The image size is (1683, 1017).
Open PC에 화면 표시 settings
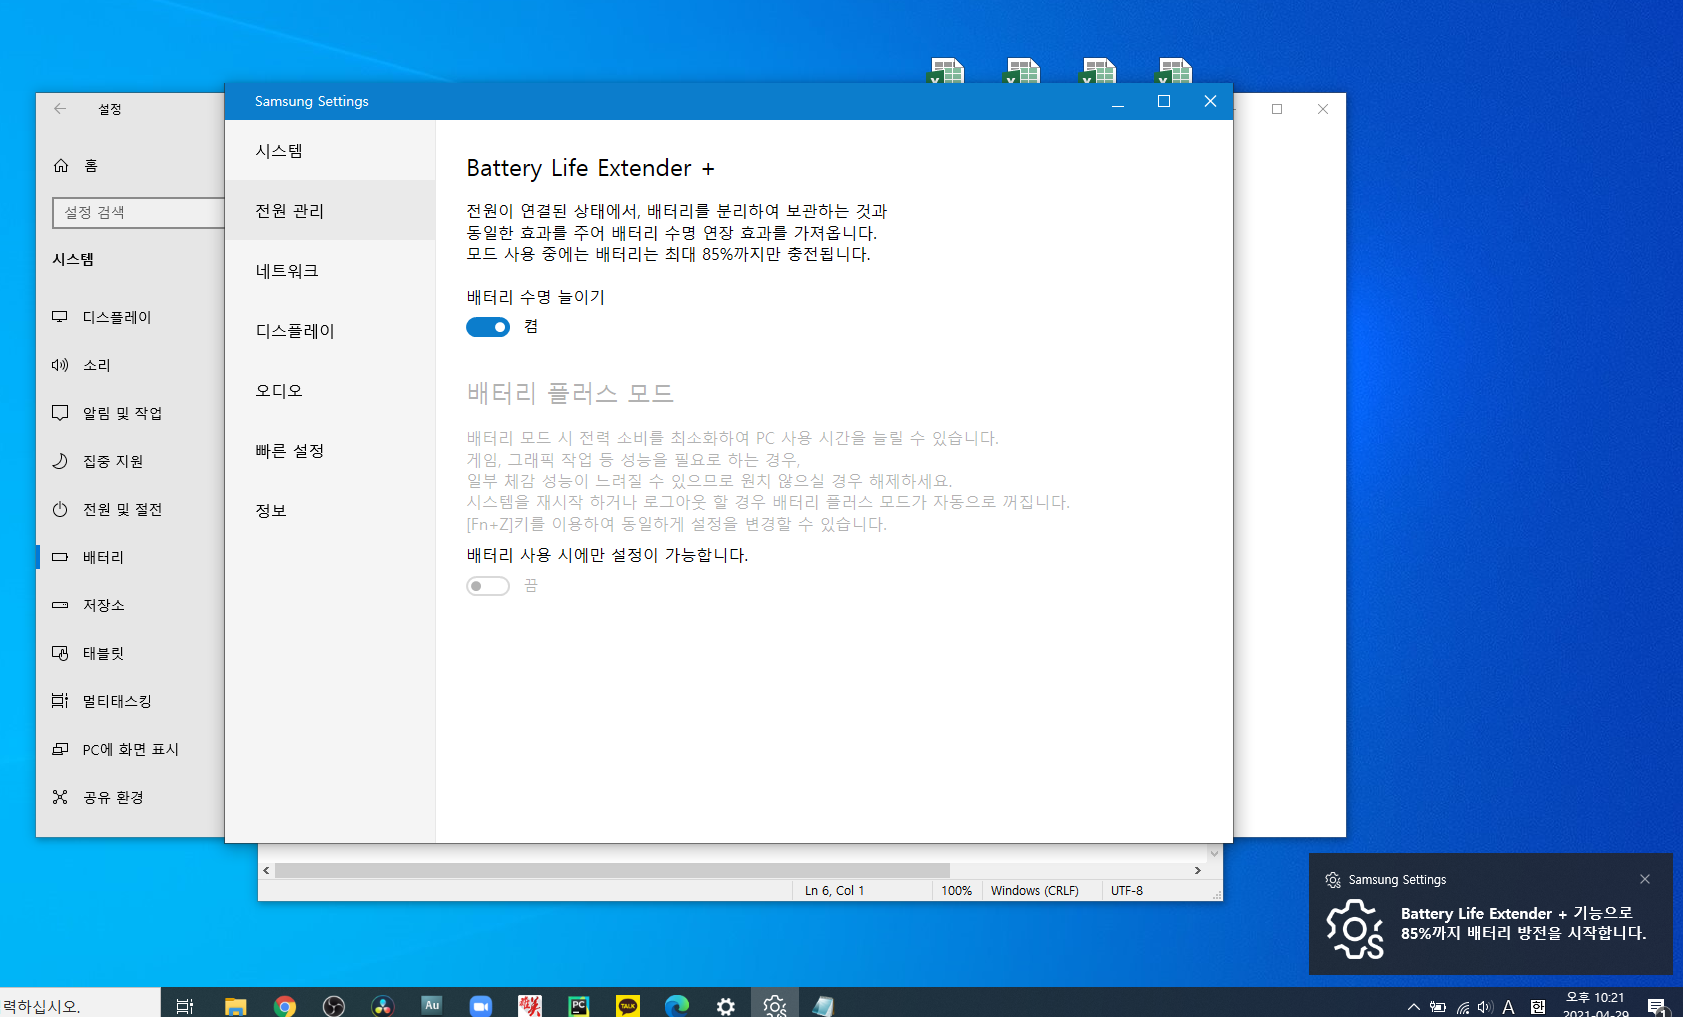click(130, 749)
